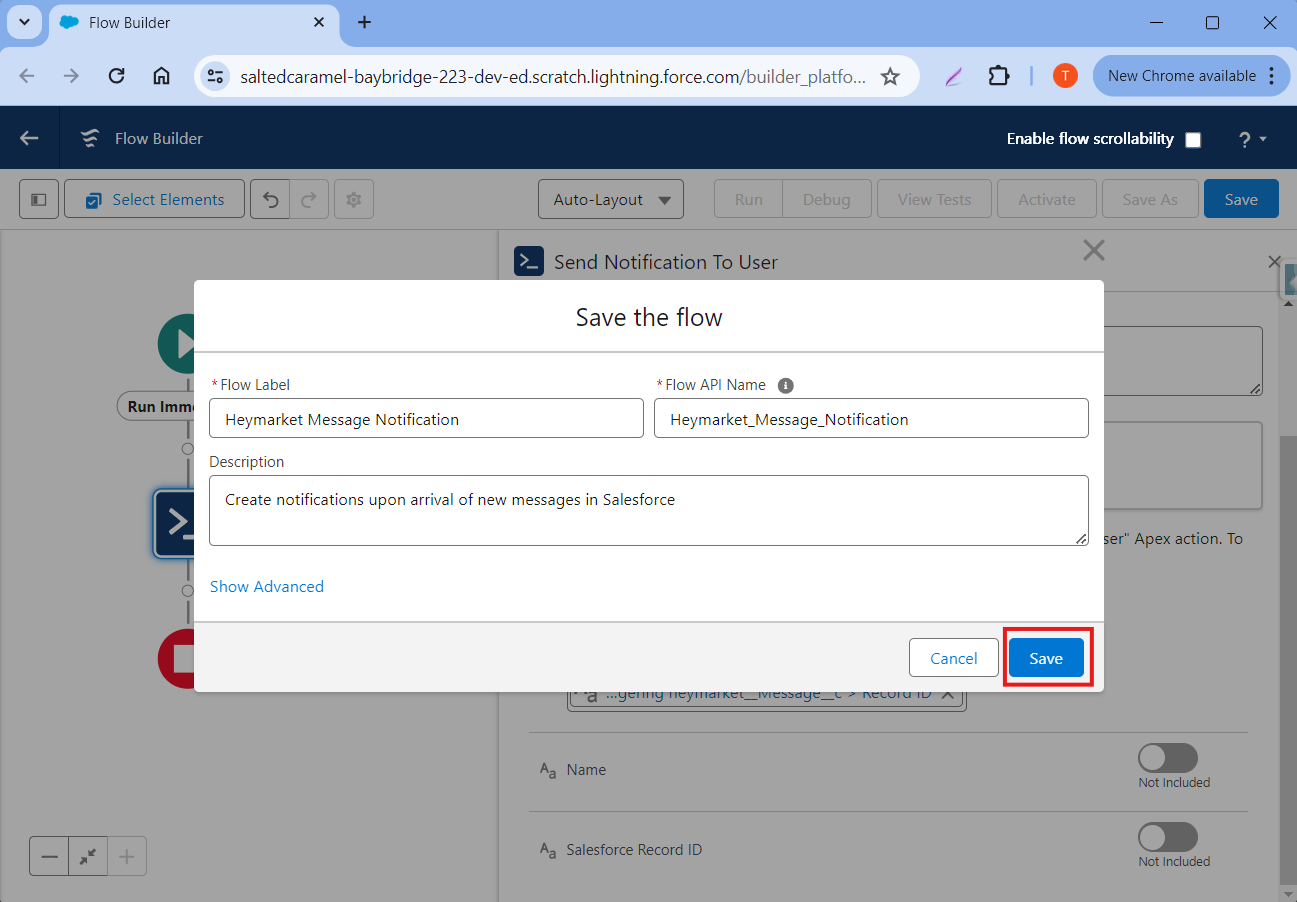The image size is (1297, 902).
Task: Select the Apex action node on canvas
Action: (x=174, y=522)
